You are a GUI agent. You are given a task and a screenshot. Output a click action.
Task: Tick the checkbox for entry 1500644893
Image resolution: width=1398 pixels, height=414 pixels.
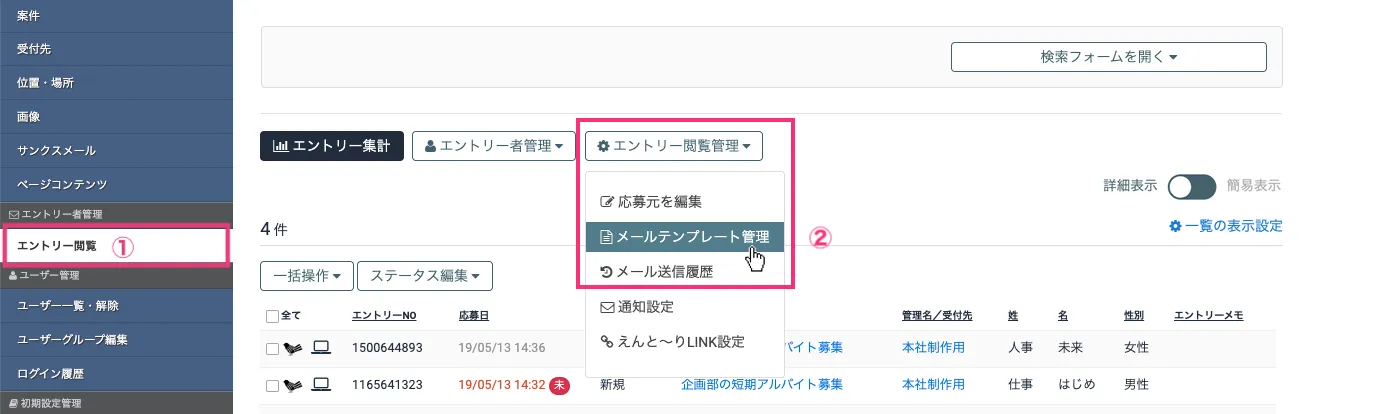coord(273,349)
